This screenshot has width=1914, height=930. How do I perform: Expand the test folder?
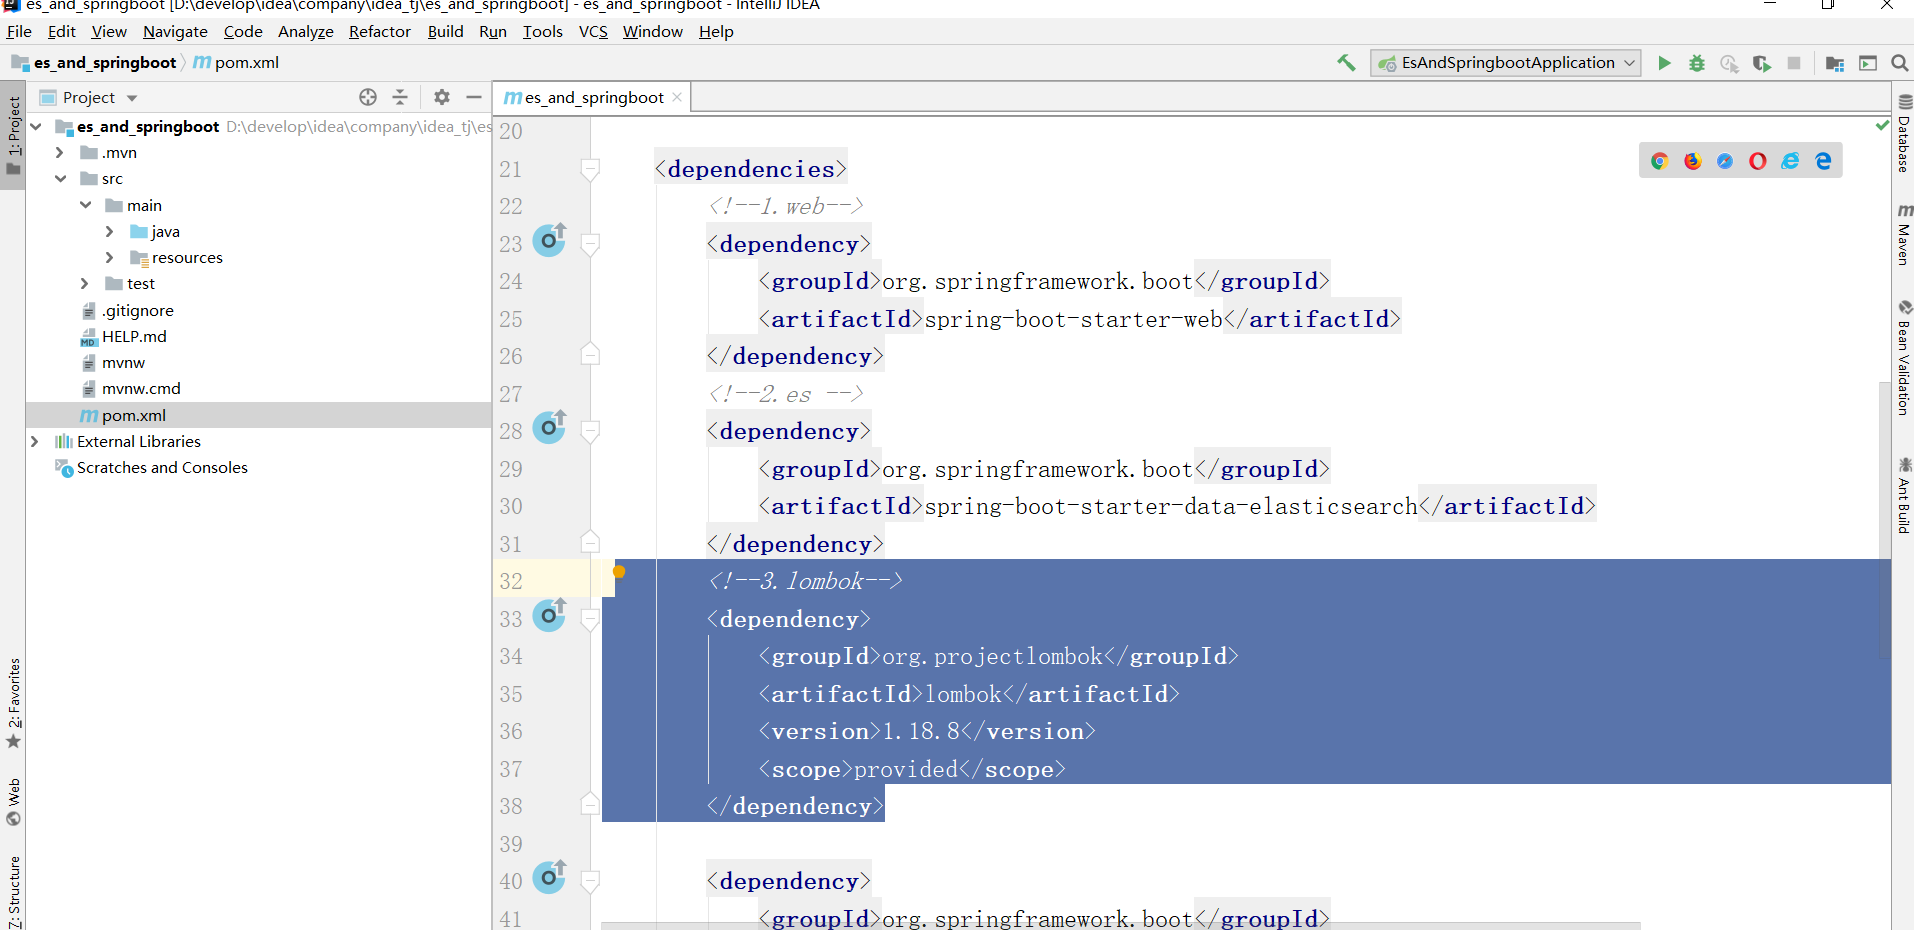(85, 284)
